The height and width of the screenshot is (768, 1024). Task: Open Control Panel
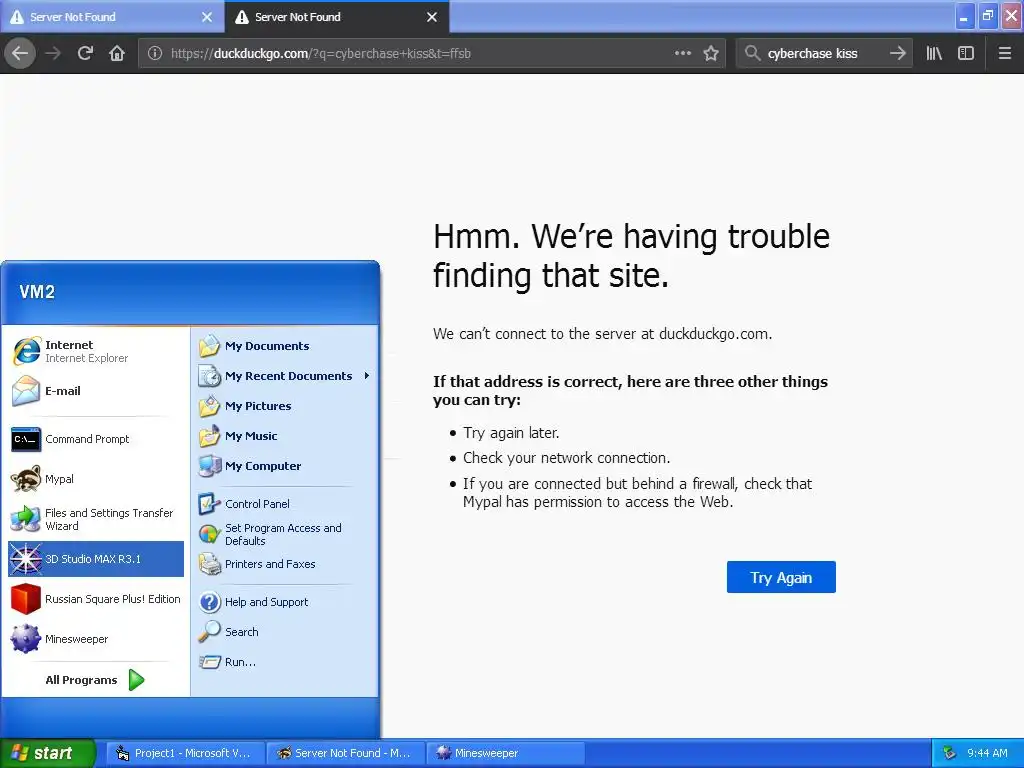pos(284,504)
